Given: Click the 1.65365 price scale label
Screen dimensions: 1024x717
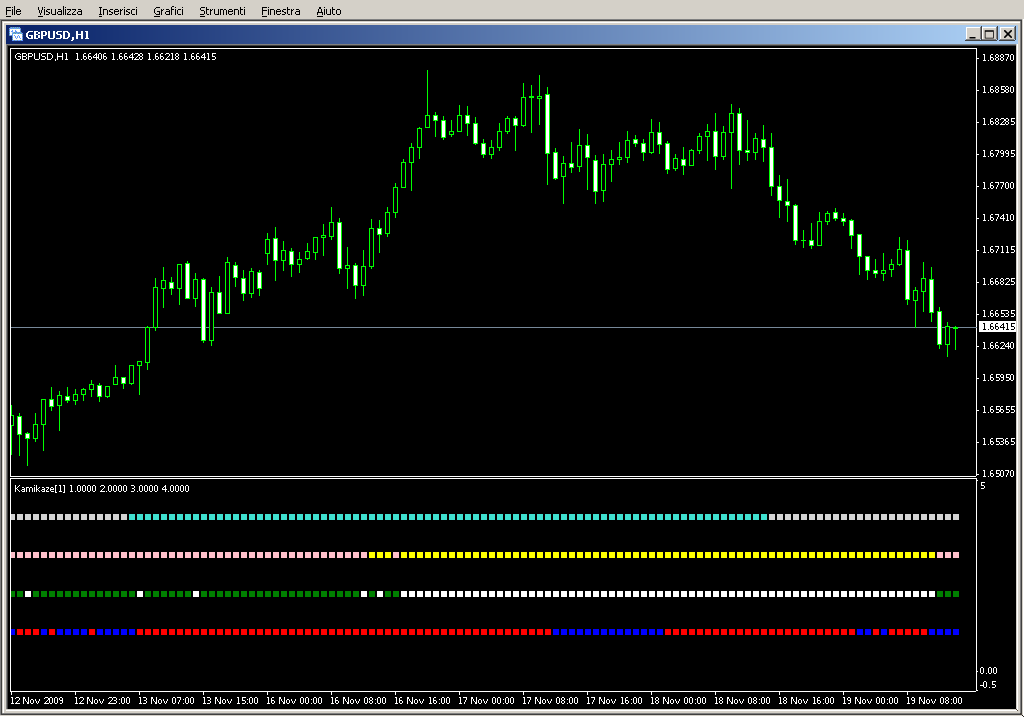Looking at the screenshot, I should [999, 441].
